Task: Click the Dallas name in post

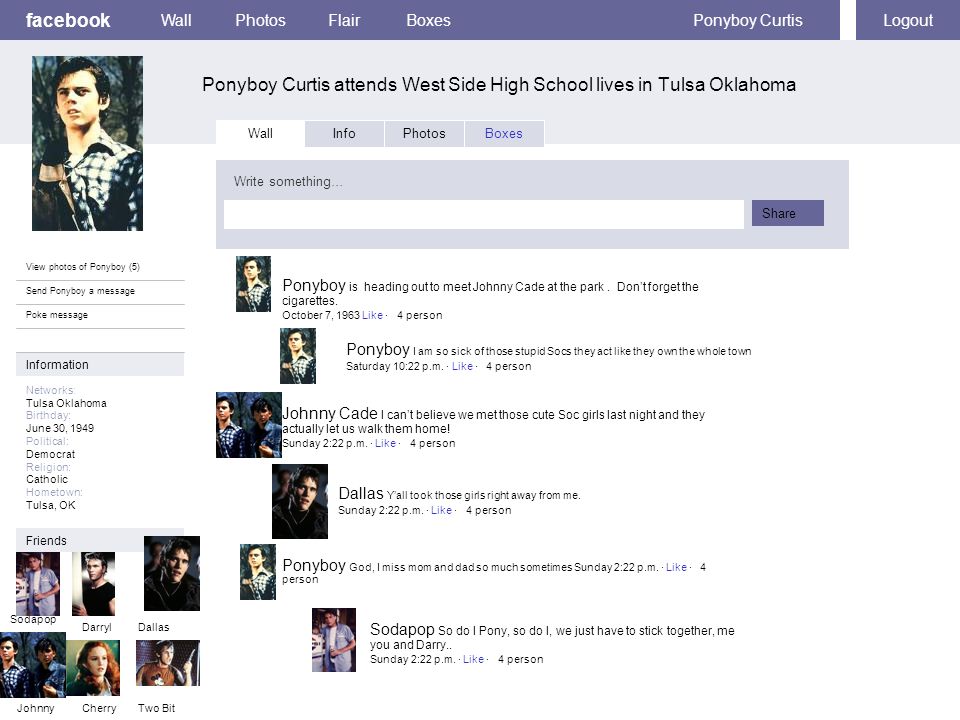Action: pyautogui.click(x=361, y=493)
